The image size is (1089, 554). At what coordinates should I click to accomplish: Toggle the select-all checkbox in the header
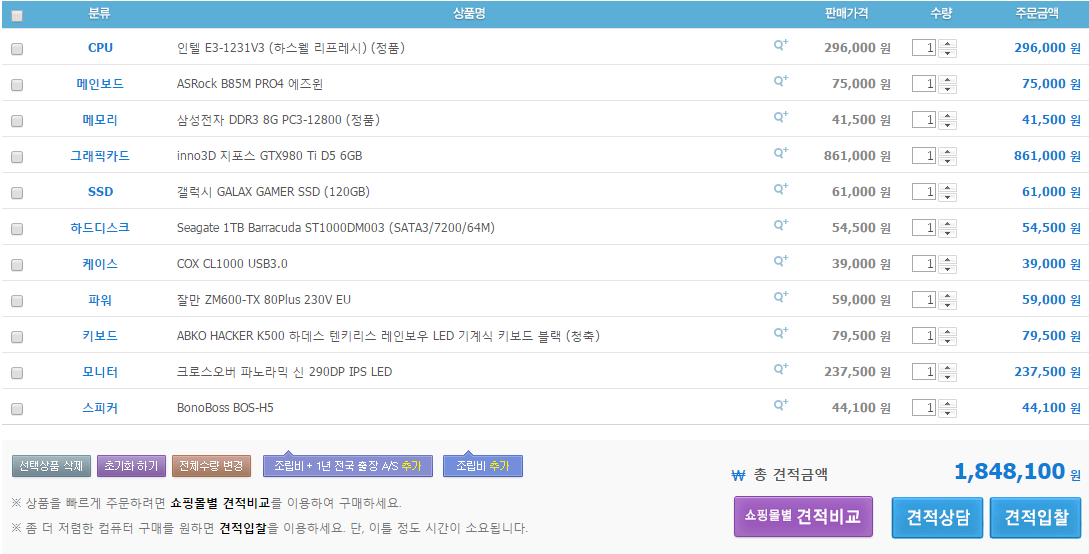point(17,16)
